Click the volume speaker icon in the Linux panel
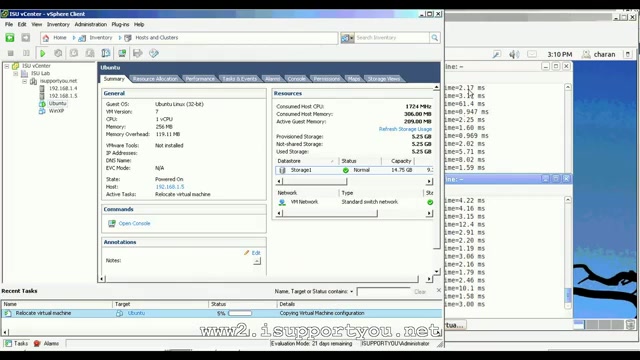 point(514,54)
